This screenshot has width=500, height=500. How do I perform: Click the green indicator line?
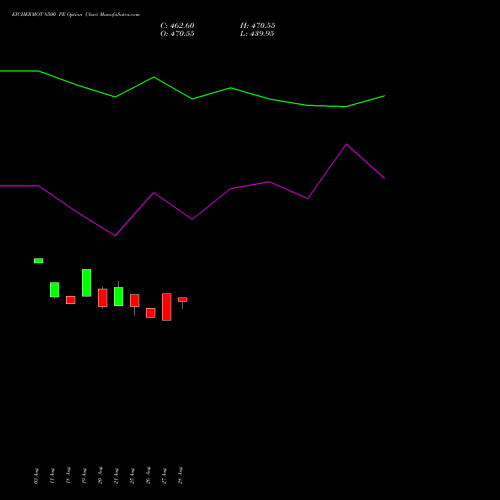point(192,99)
